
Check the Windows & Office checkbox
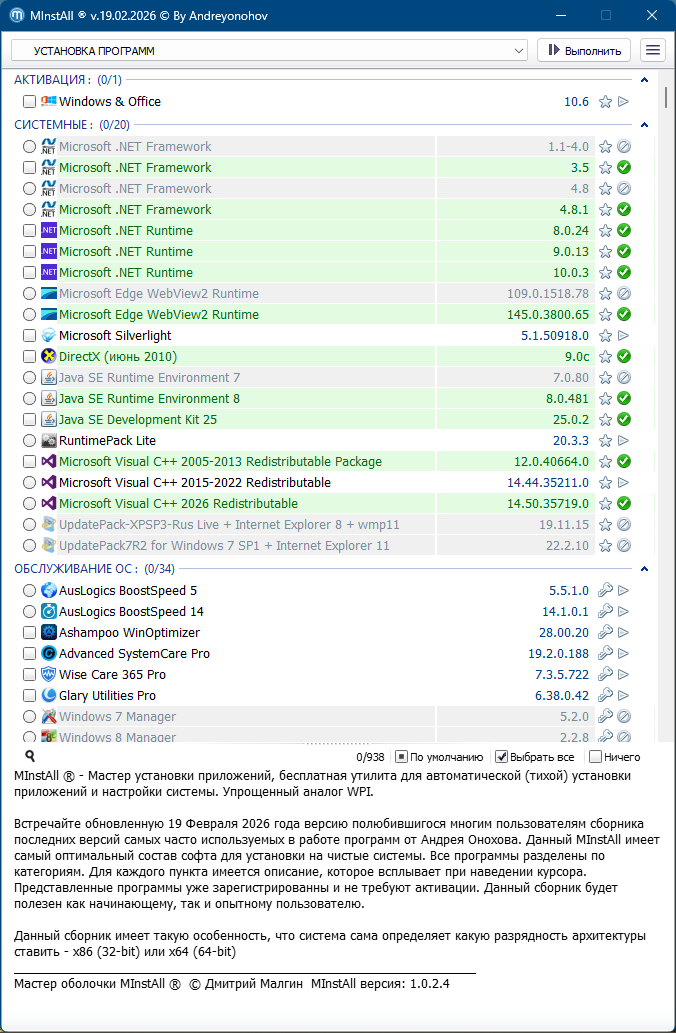(30, 102)
